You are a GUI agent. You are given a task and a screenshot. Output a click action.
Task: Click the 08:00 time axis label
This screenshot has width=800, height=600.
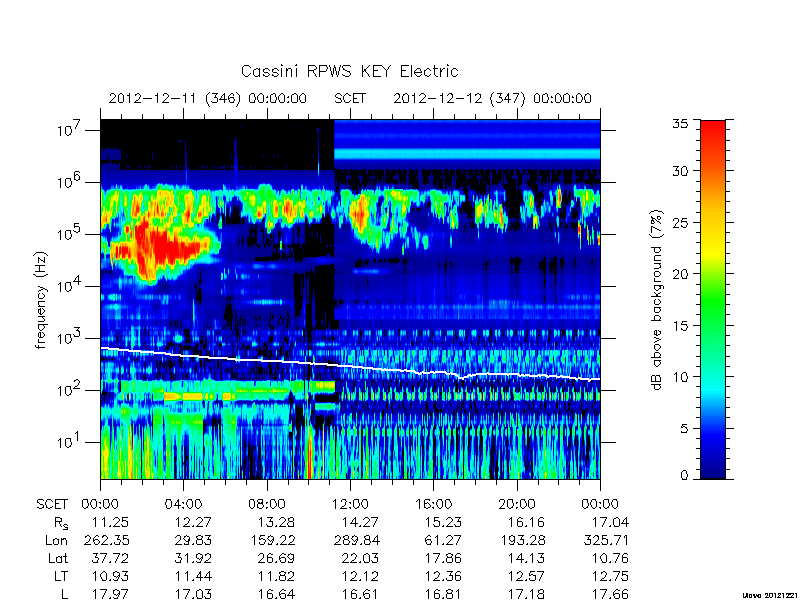tap(267, 504)
